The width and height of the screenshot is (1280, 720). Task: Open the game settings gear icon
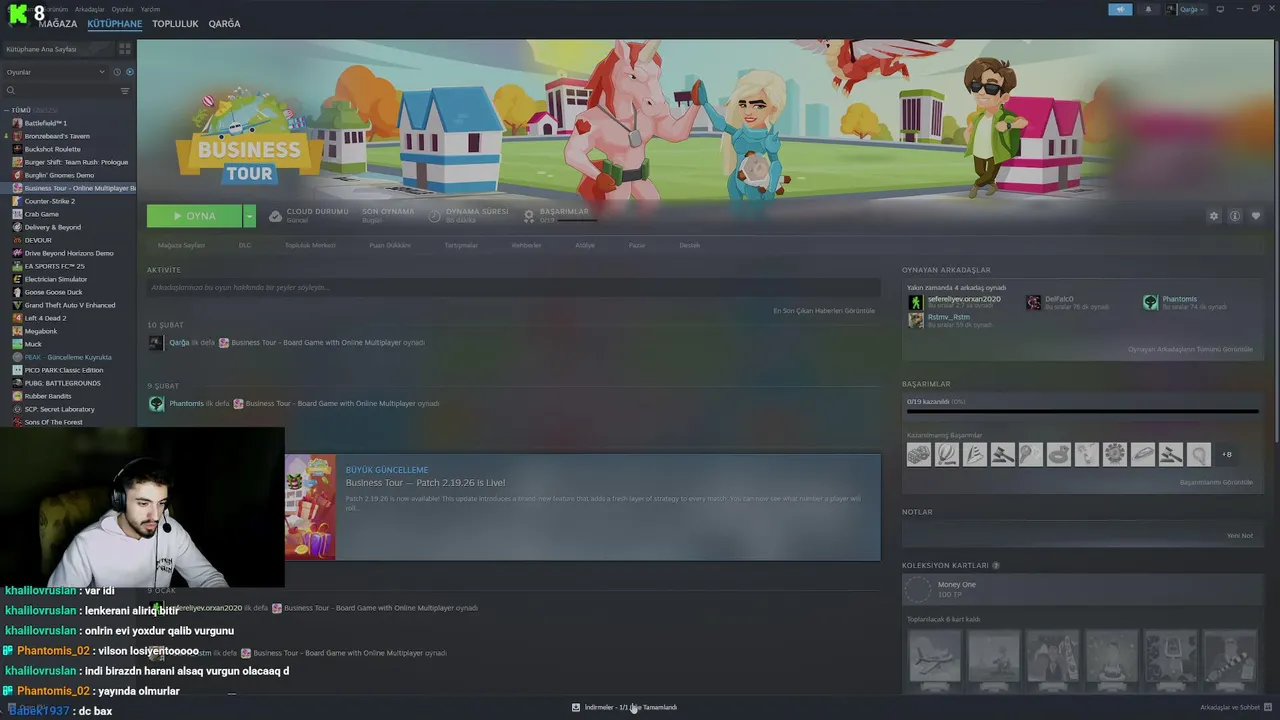tap(1214, 216)
